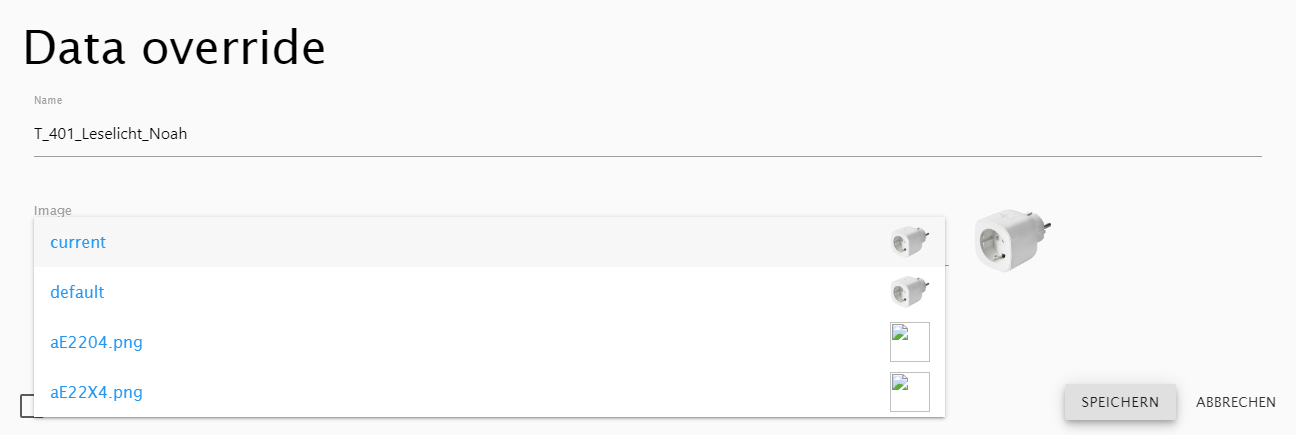The image size is (1296, 435).
Task: Click empty space in the highlighted current row
Action: tap(500, 242)
